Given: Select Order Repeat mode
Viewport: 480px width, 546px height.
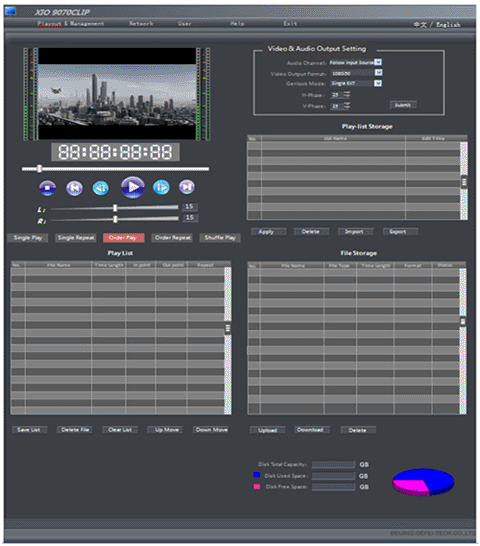Looking at the screenshot, I should tap(172, 238).
